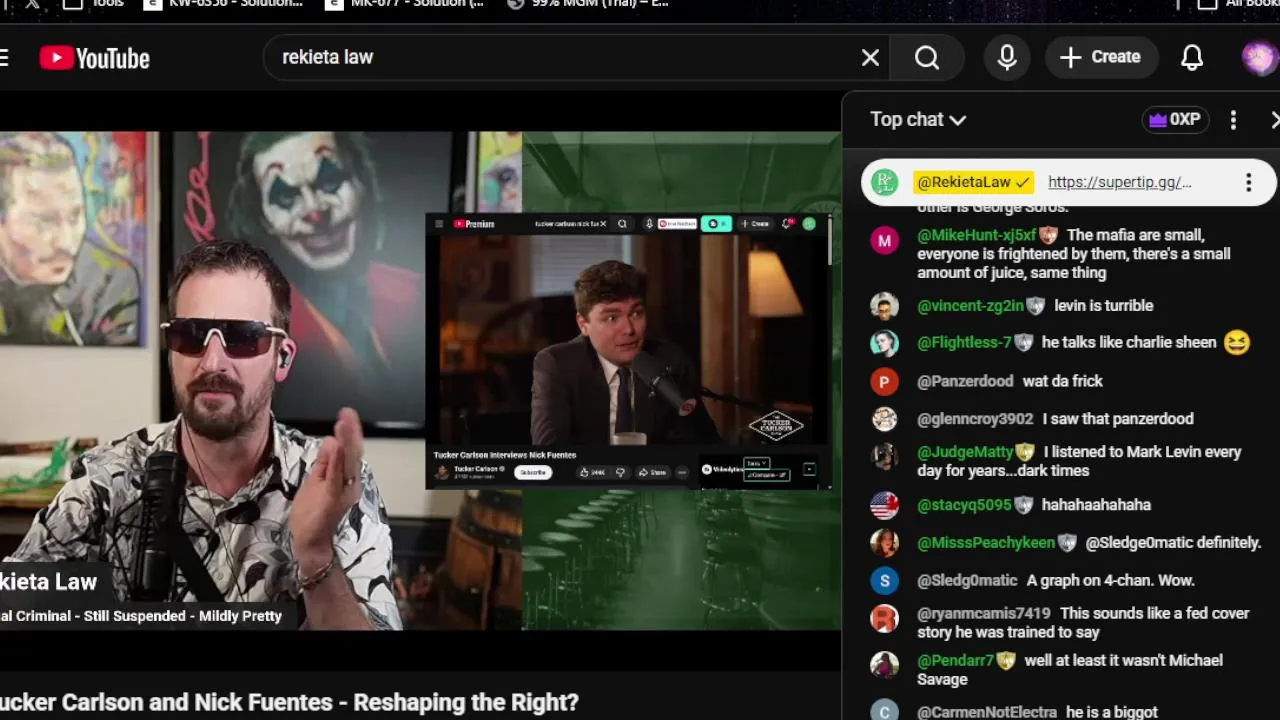Click message 'The mafia are small, everyone is frightened'
This screenshot has width=1280, height=720.
click(x=1075, y=254)
